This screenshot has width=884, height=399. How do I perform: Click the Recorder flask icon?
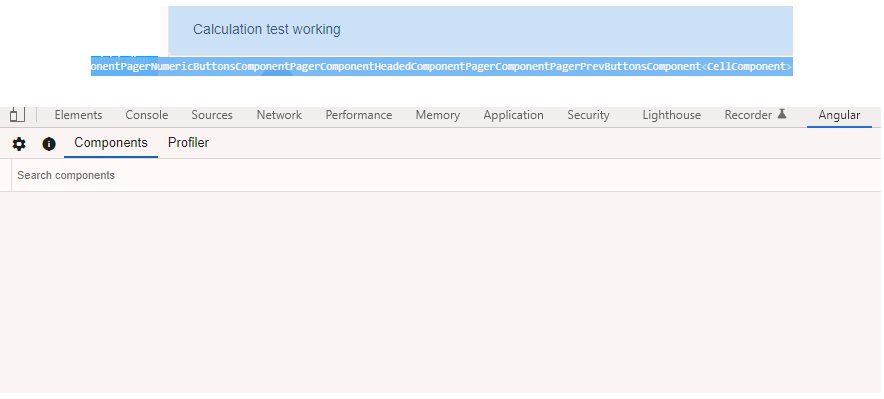pyautogui.click(x=781, y=114)
